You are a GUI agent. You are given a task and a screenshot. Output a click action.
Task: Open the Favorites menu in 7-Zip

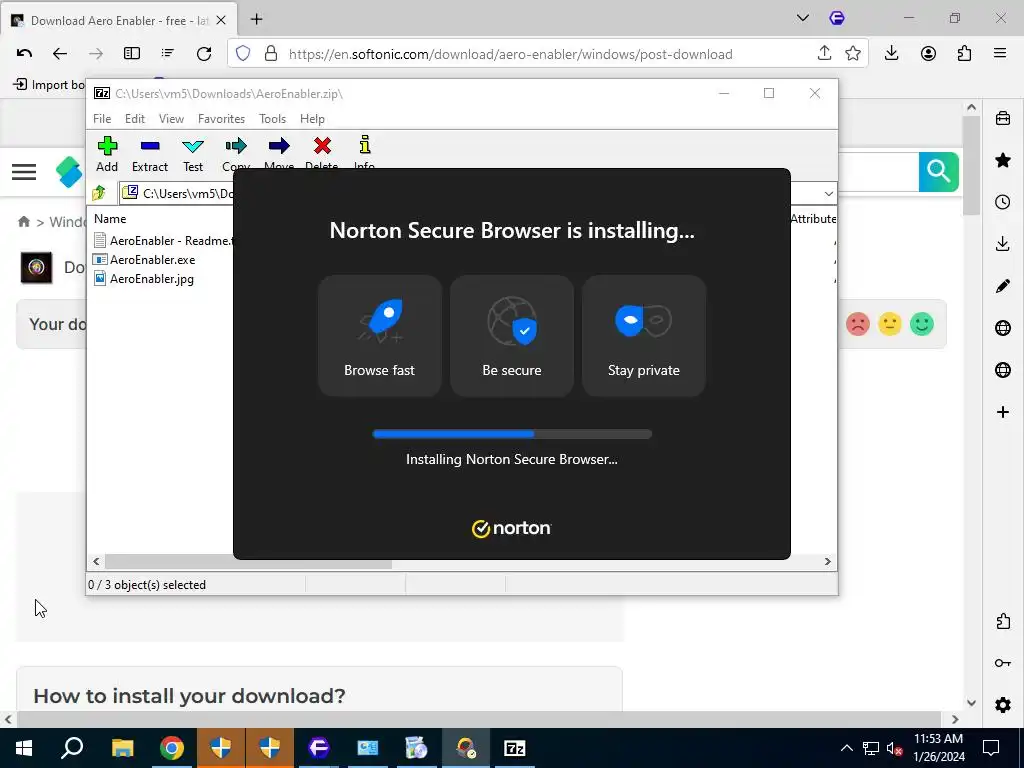click(221, 119)
